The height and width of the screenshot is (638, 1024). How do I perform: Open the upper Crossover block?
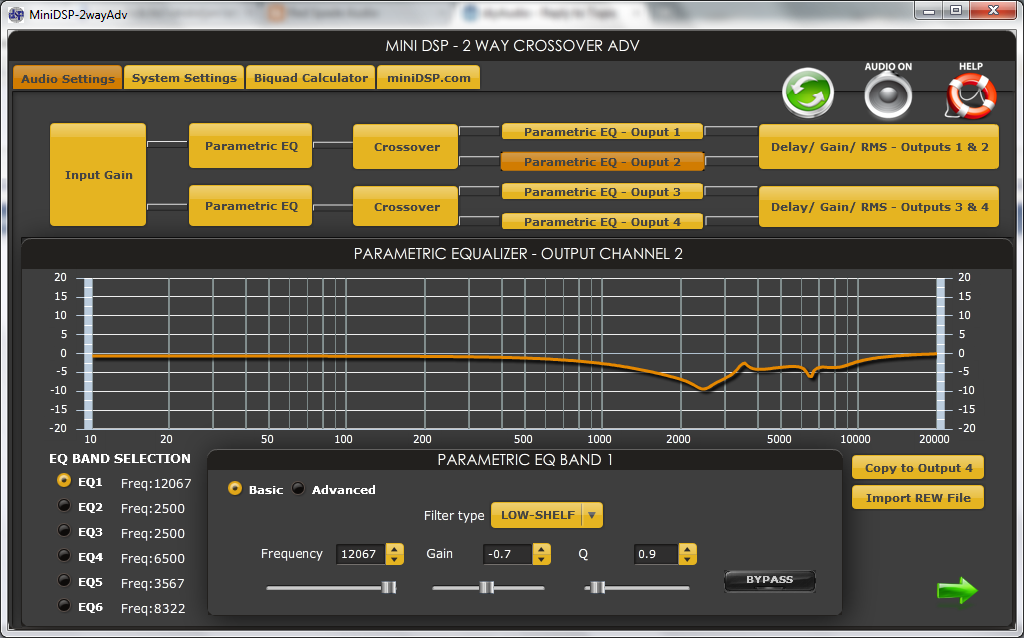pyautogui.click(x=406, y=147)
